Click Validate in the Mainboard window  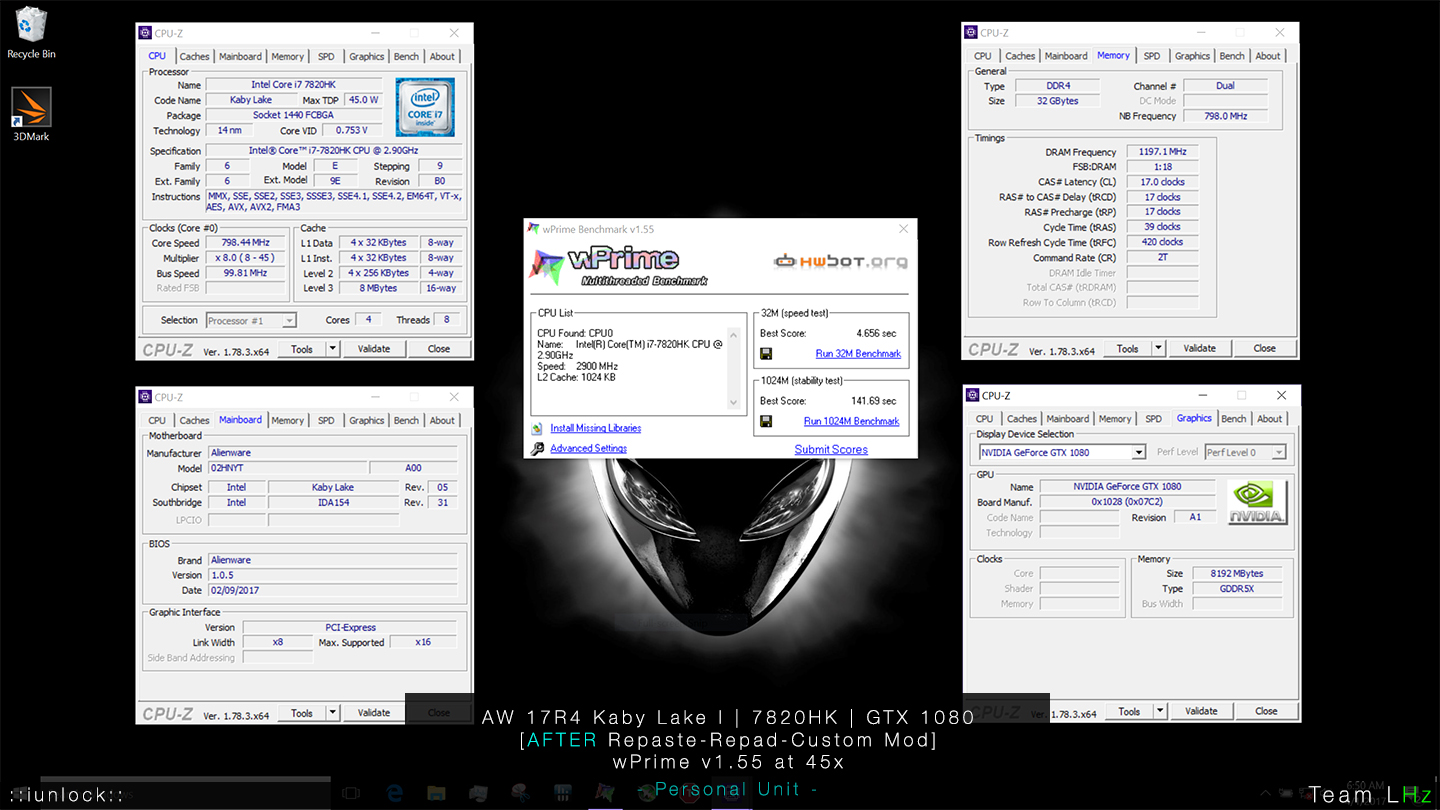[374, 713]
